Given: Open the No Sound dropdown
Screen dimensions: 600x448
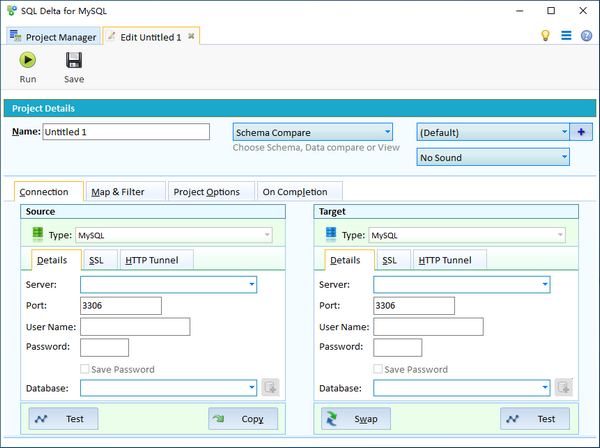Looking at the screenshot, I should click(x=492, y=157).
